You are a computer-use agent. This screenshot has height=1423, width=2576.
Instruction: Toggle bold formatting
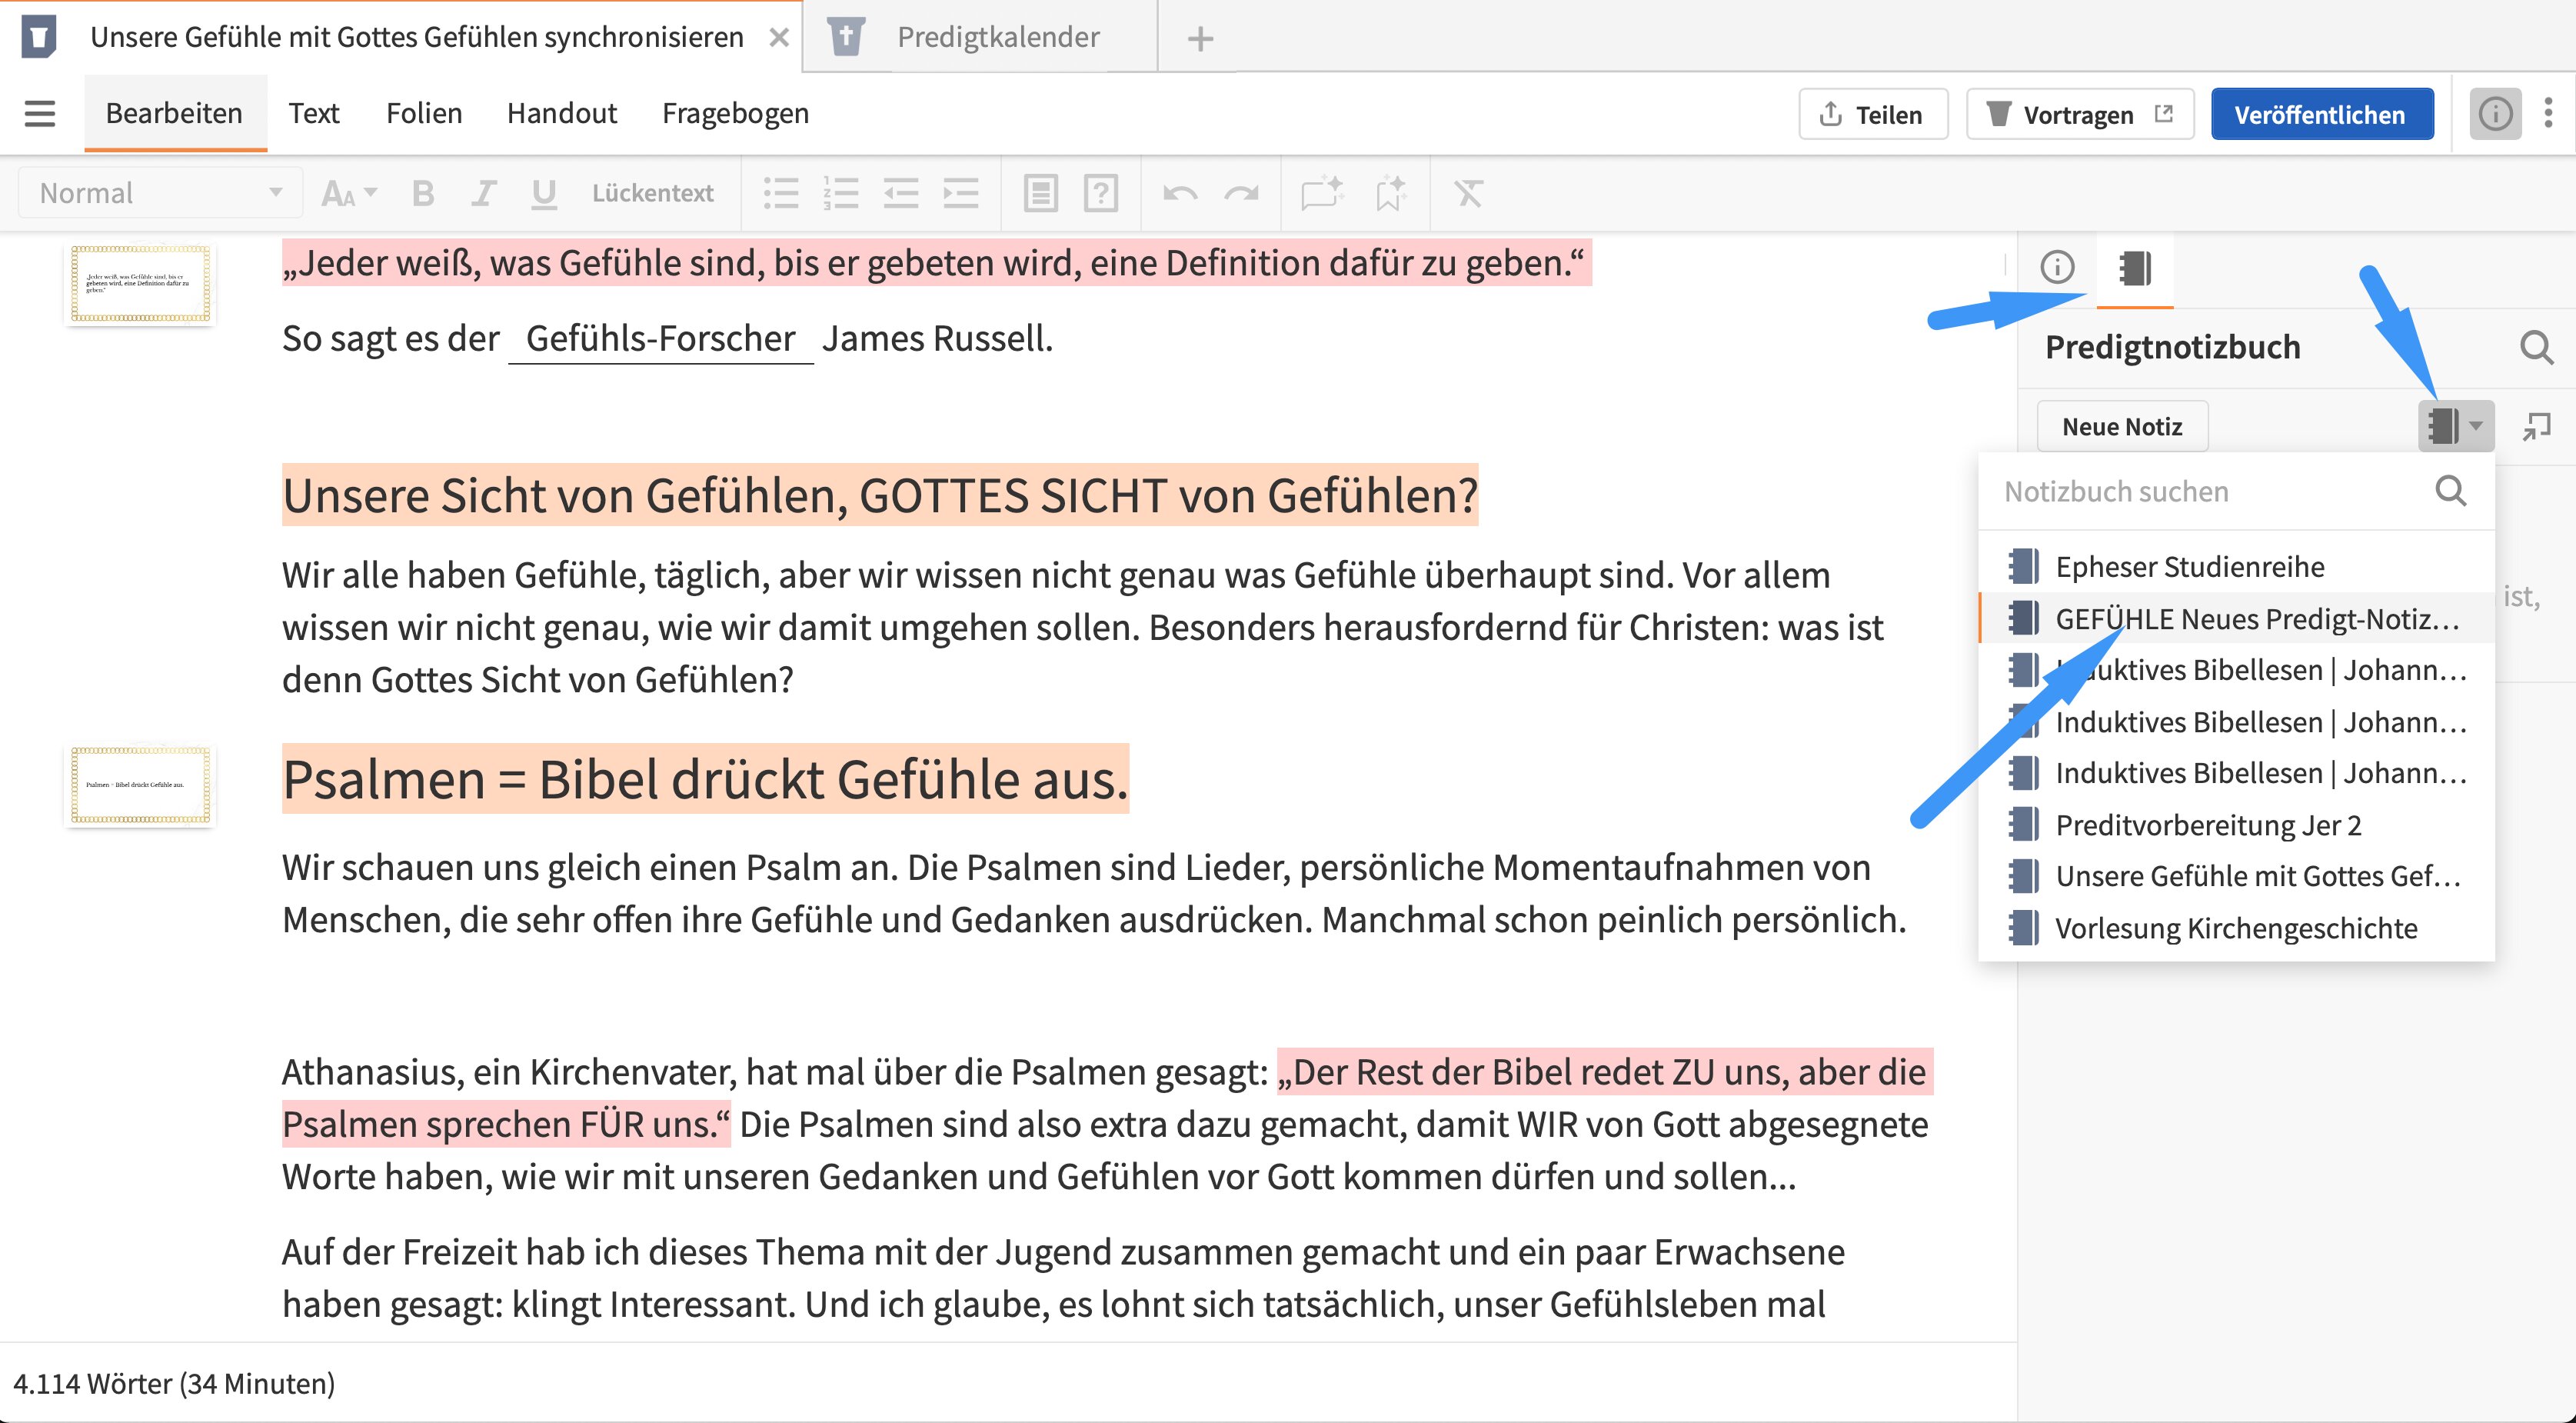(x=423, y=193)
